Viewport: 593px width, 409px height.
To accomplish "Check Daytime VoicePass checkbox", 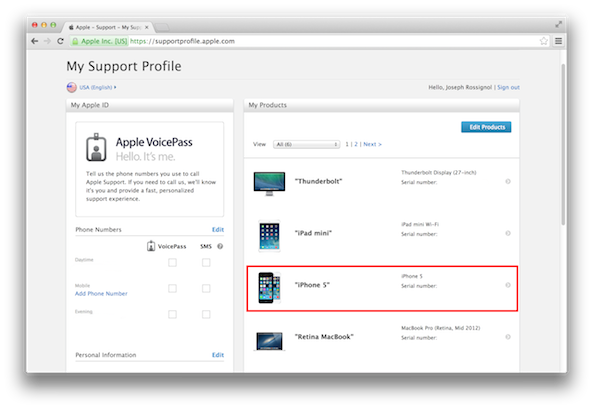I will [x=172, y=263].
